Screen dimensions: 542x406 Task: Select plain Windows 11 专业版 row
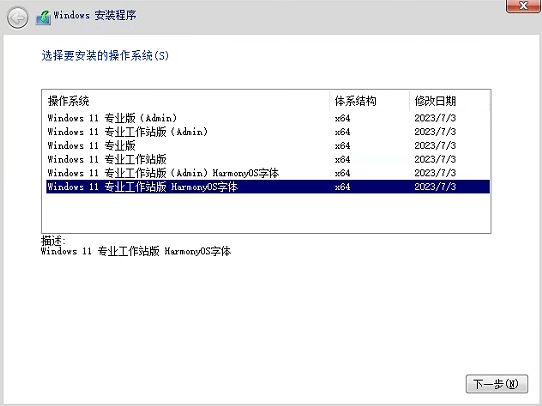(268, 145)
